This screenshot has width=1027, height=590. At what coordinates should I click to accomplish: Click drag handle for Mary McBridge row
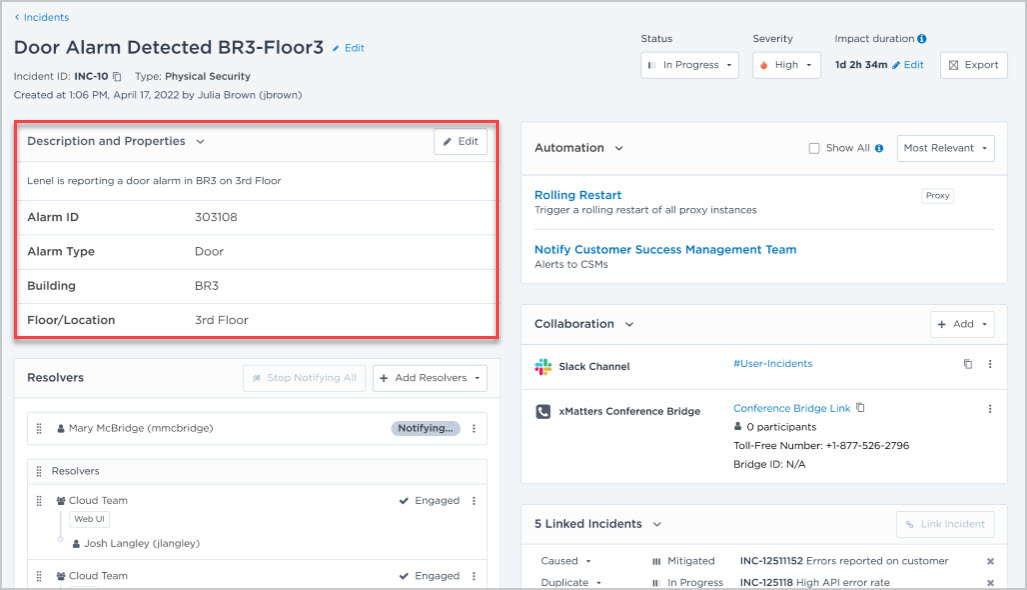(x=39, y=428)
